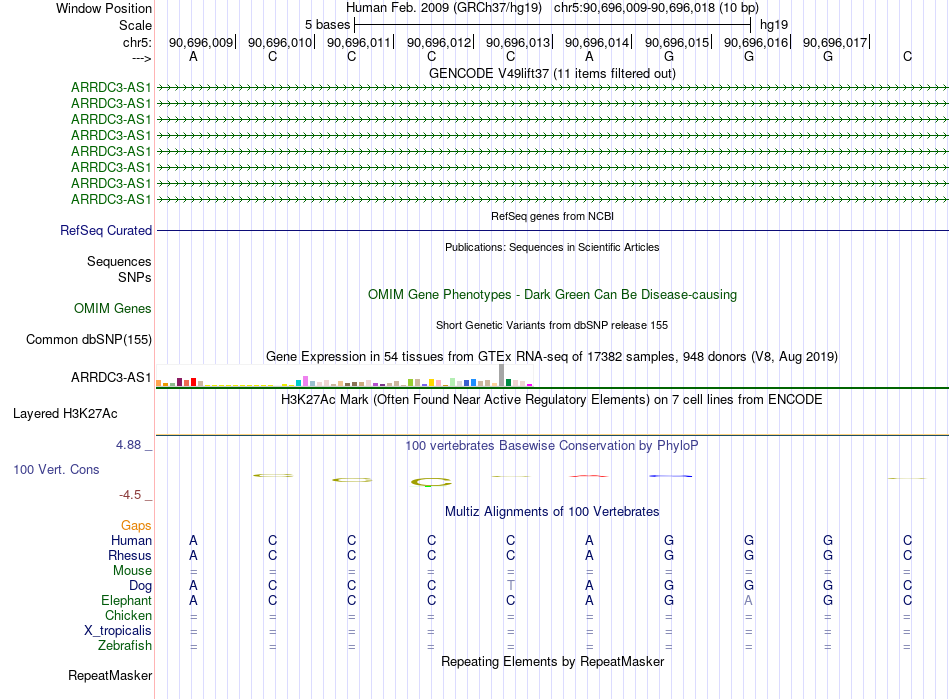This screenshot has width=950, height=699.
Task: Click the orange Gaps row label
Action: click(136, 526)
